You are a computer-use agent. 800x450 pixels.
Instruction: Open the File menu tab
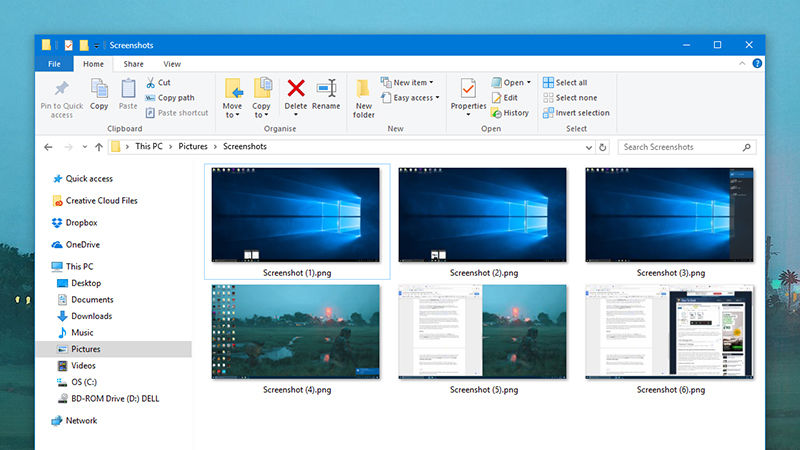pos(54,64)
